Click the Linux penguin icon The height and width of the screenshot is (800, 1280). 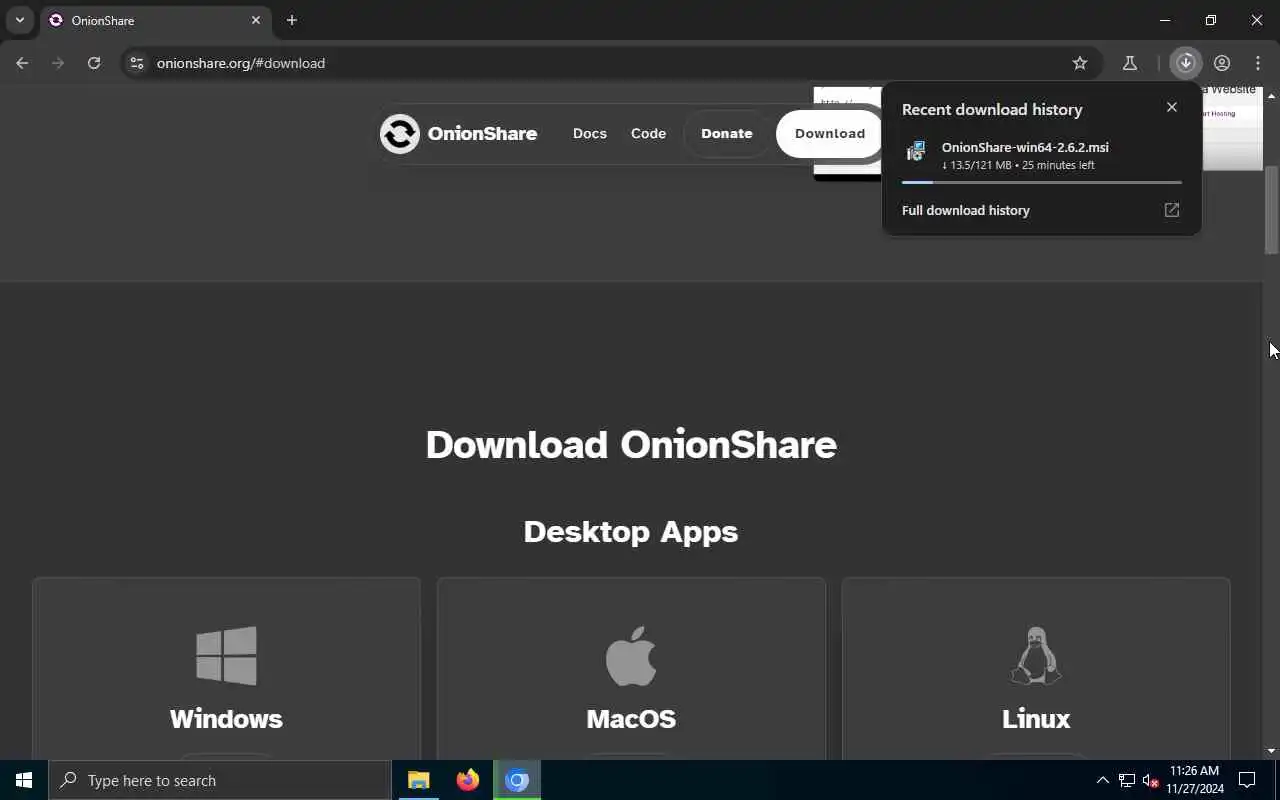click(x=1036, y=656)
